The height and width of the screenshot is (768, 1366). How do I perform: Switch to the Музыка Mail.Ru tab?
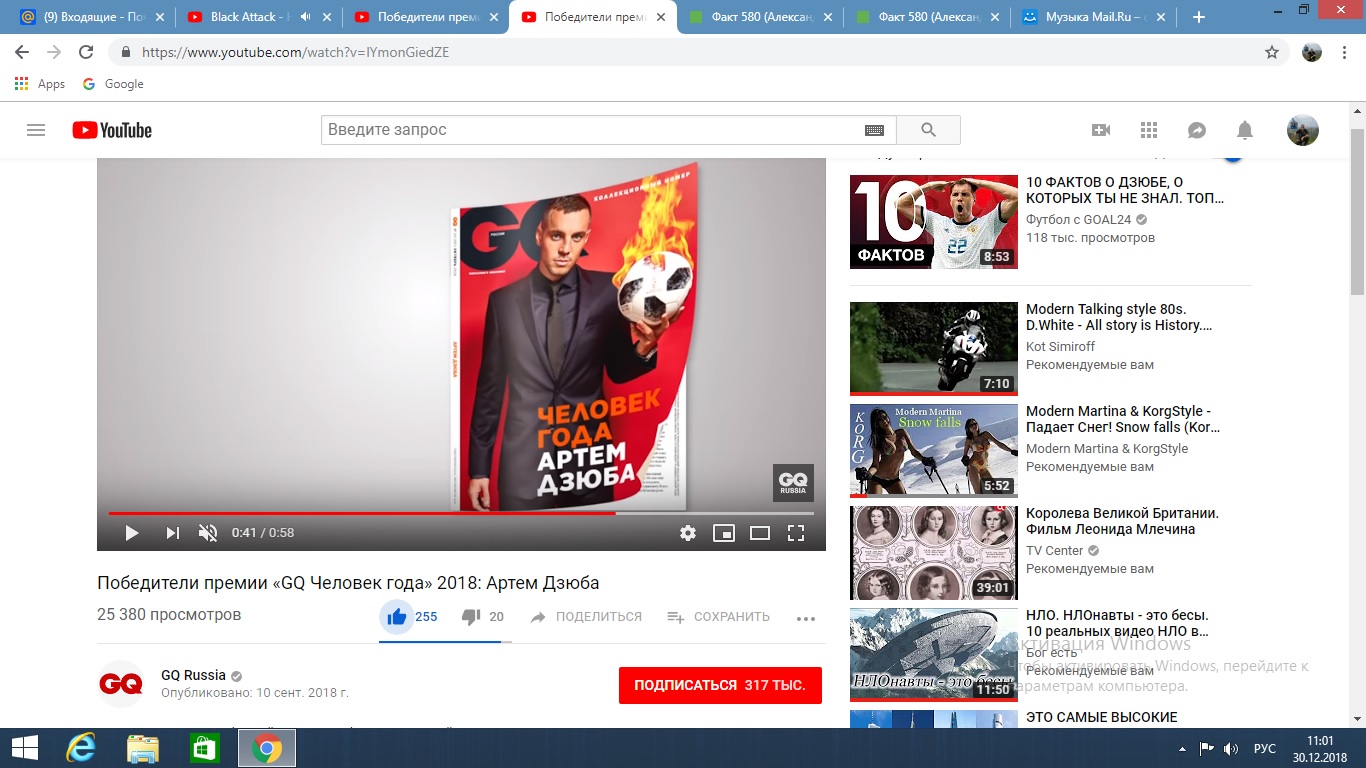[1094, 17]
